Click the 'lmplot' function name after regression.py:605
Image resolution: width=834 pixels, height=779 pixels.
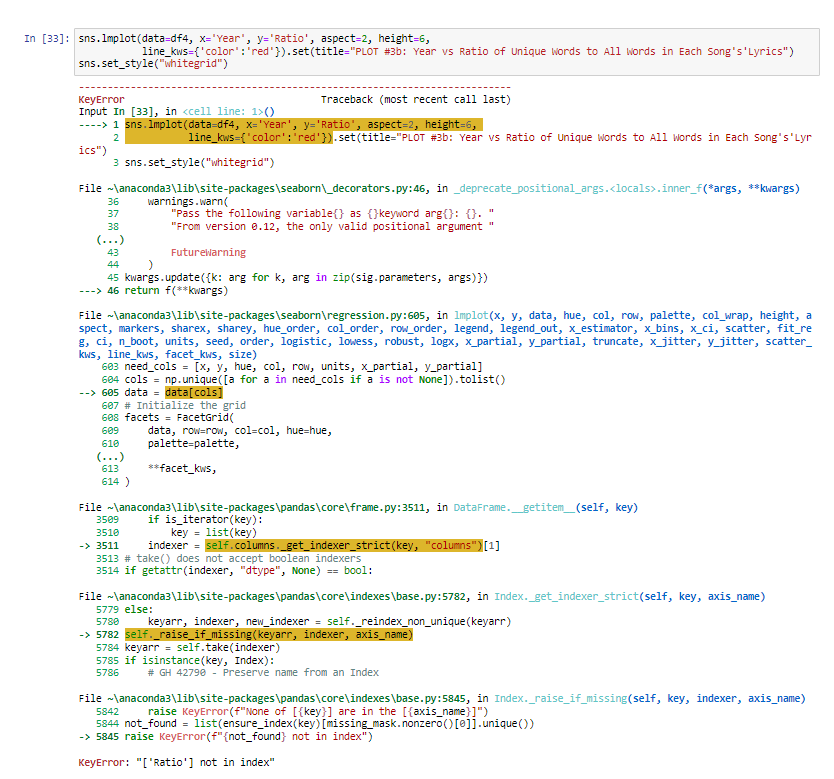pos(471,316)
